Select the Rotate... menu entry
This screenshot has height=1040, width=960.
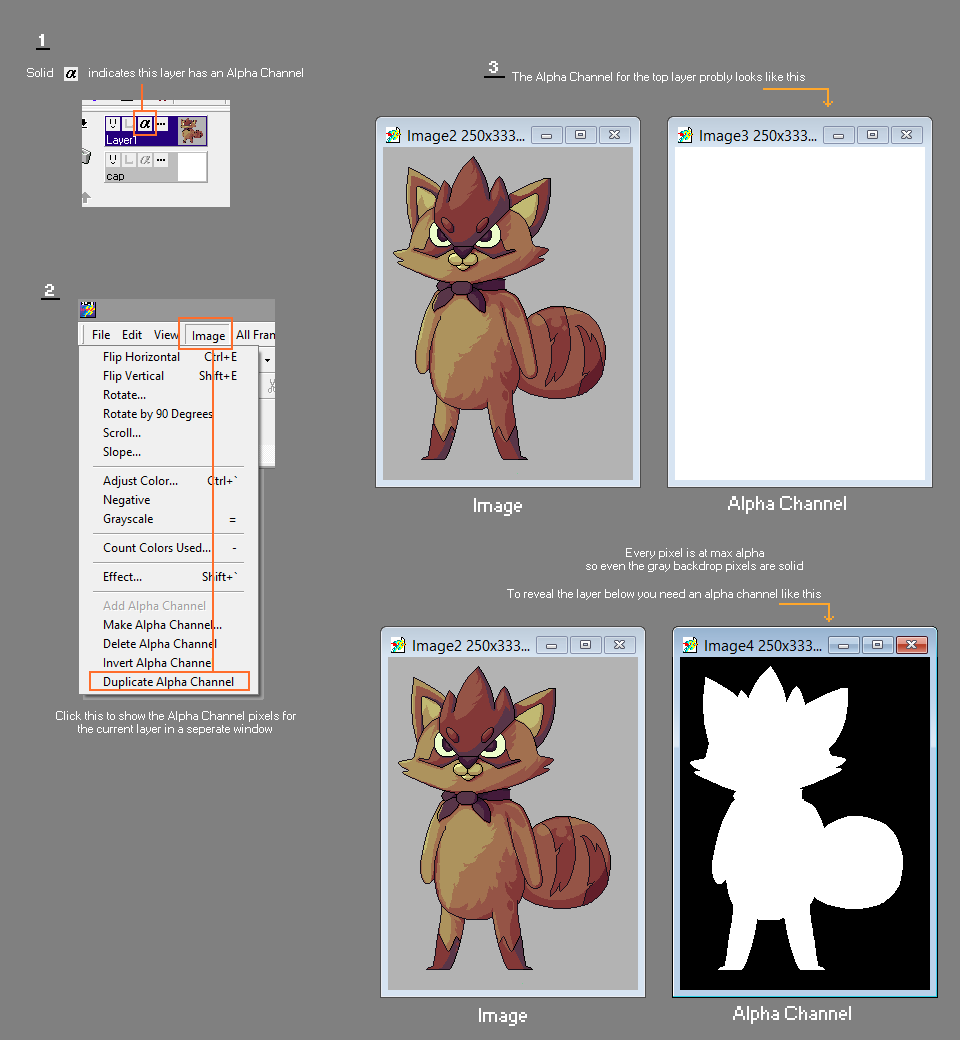169,395
